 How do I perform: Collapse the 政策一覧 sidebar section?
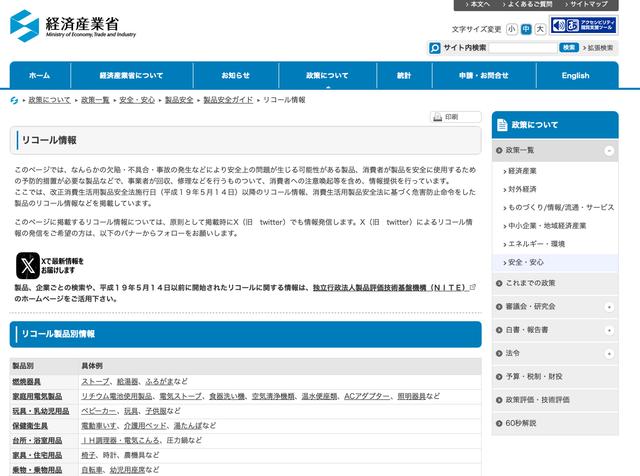609,149
